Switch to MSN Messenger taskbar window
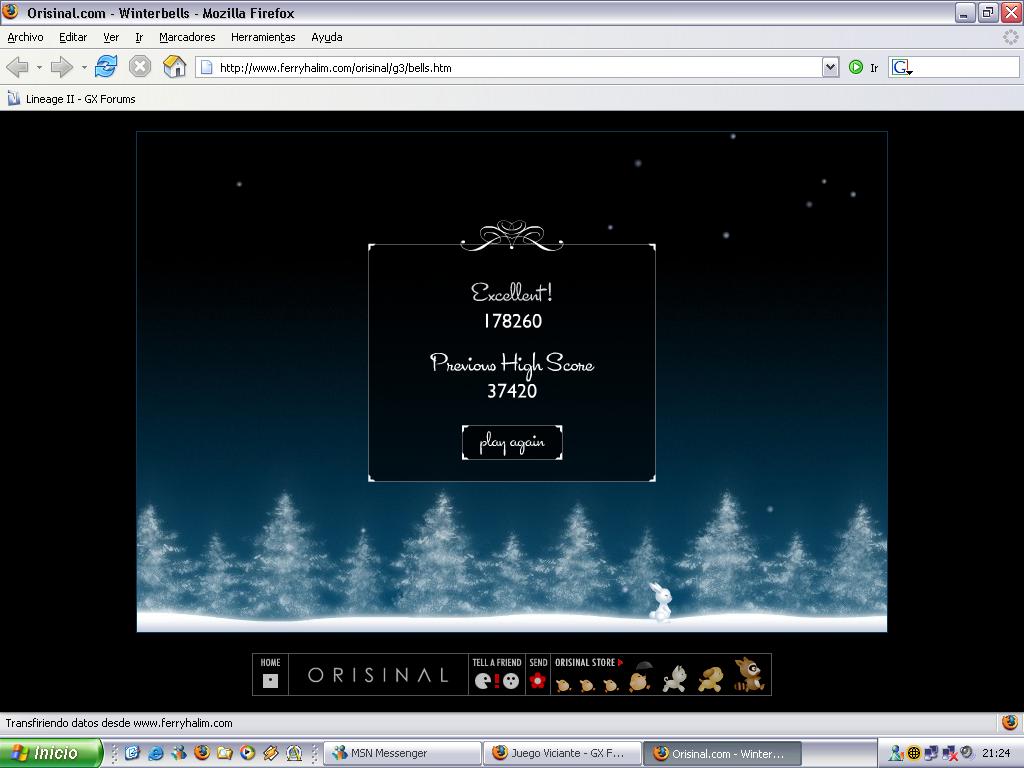Image resolution: width=1024 pixels, height=768 pixels. (403, 753)
